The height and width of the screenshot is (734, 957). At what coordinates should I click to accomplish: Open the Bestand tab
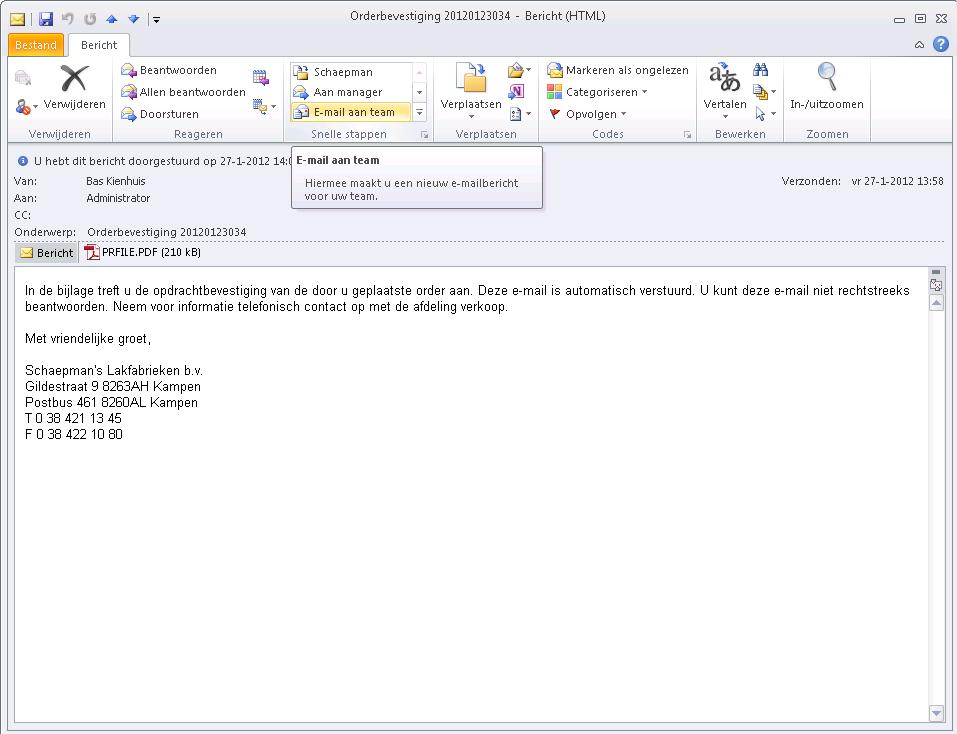(x=35, y=45)
